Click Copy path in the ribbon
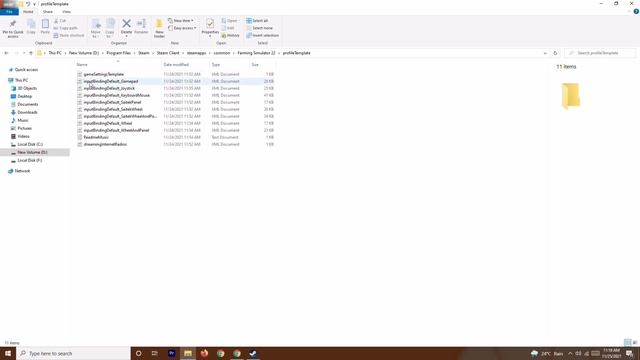640x360 pixels. (66, 28)
